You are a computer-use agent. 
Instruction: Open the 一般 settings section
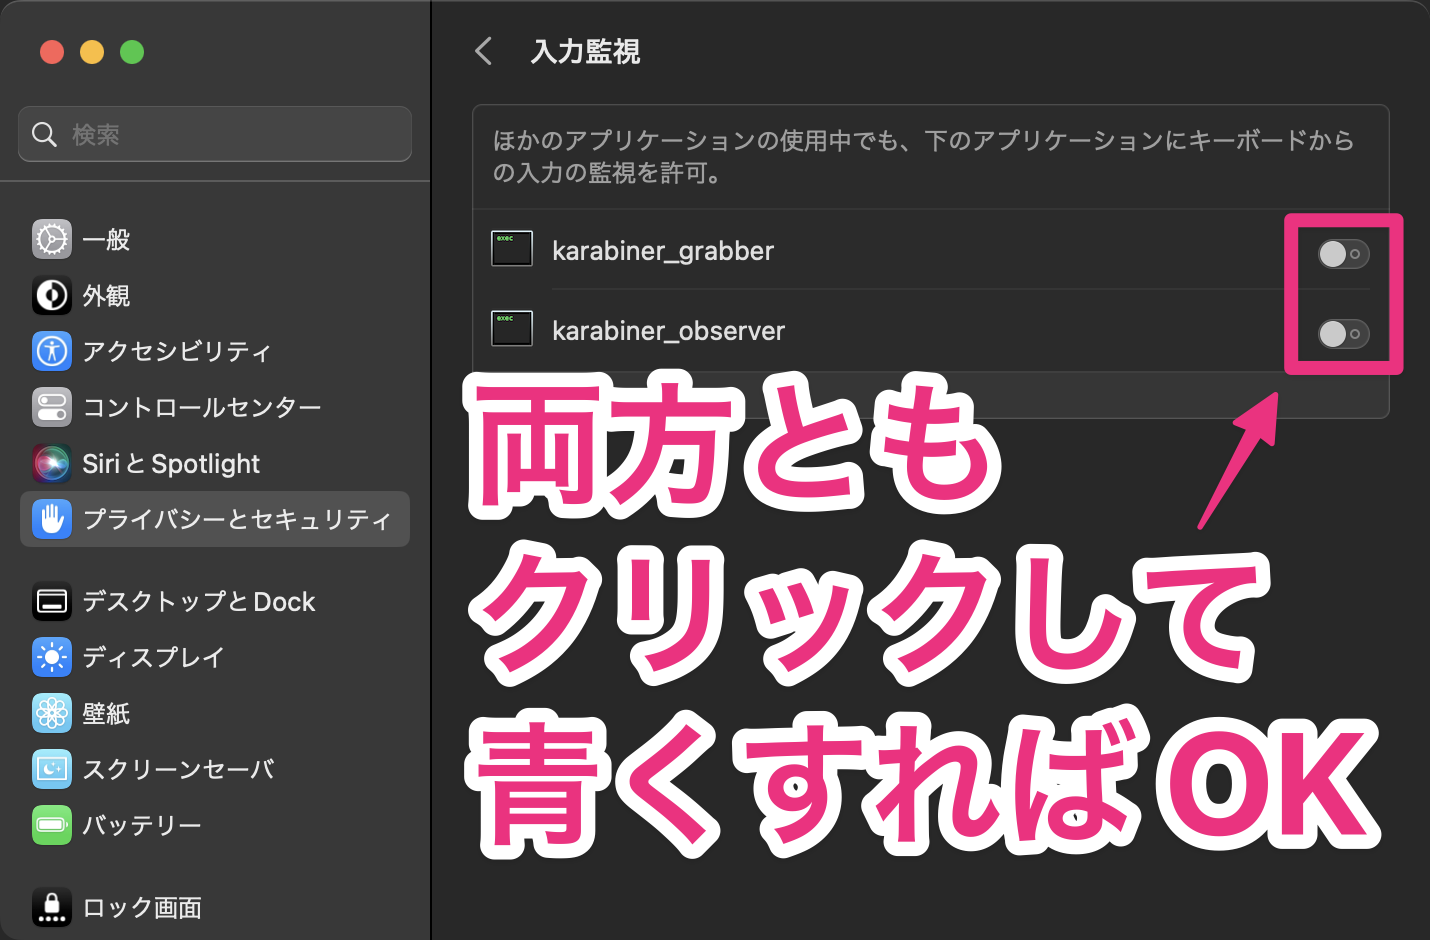point(51,239)
